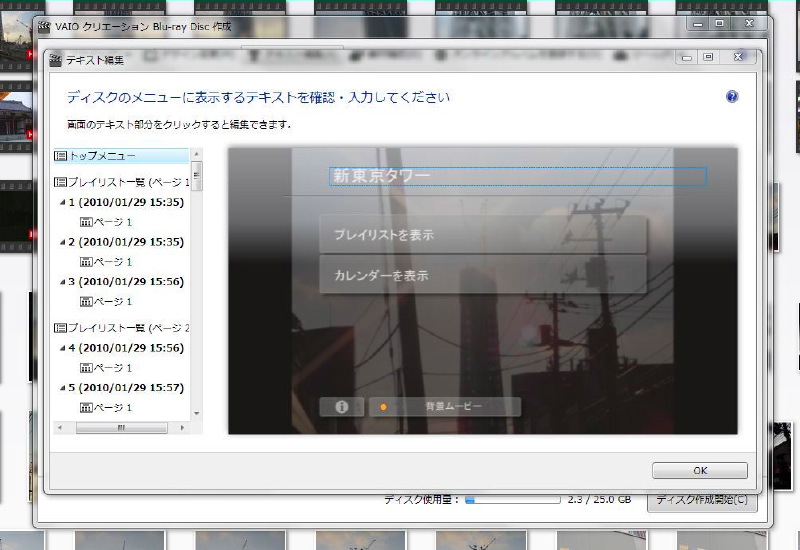Click the page icon beside playlist 1's ページ 1

(86, 222)
